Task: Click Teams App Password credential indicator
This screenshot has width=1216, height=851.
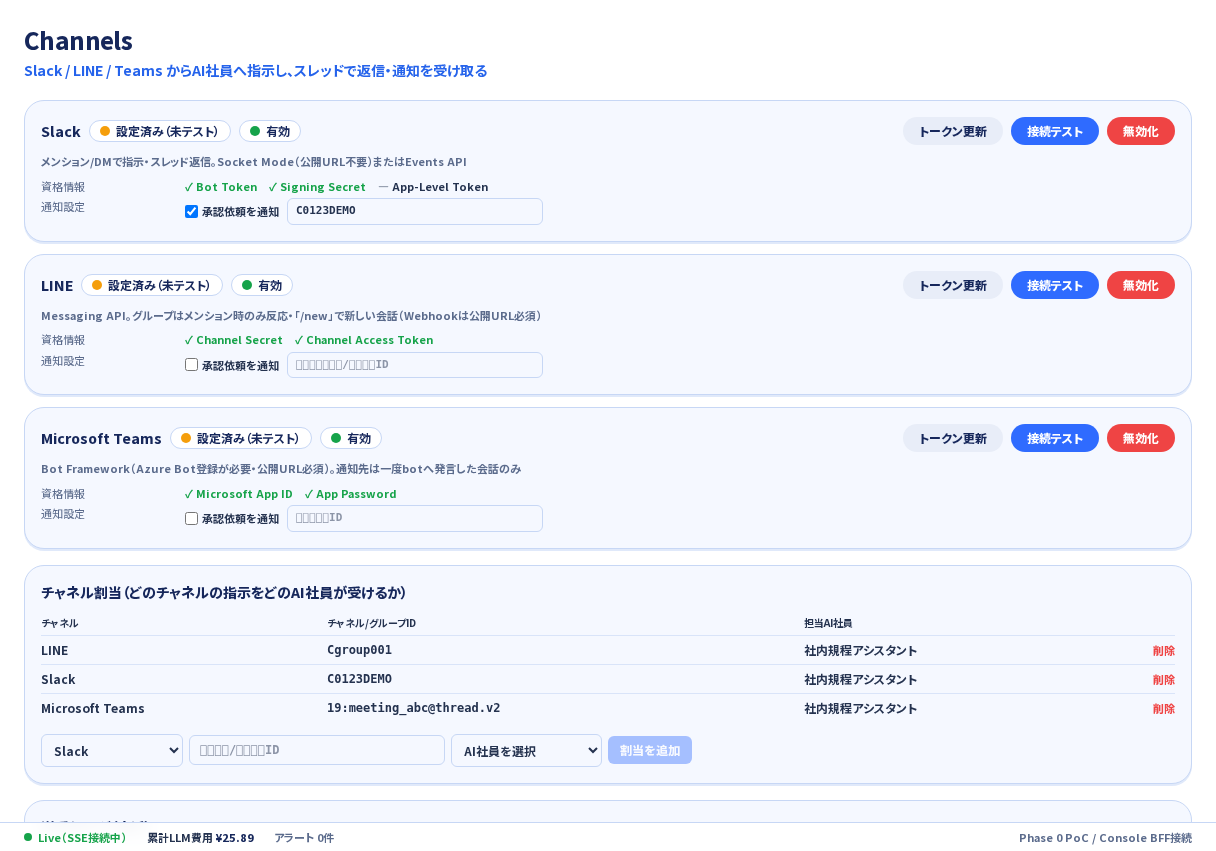Action: point(350,494)
